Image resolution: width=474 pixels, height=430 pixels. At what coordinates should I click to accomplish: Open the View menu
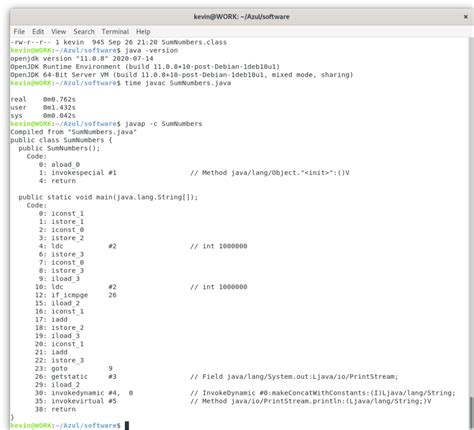(59, 32)
